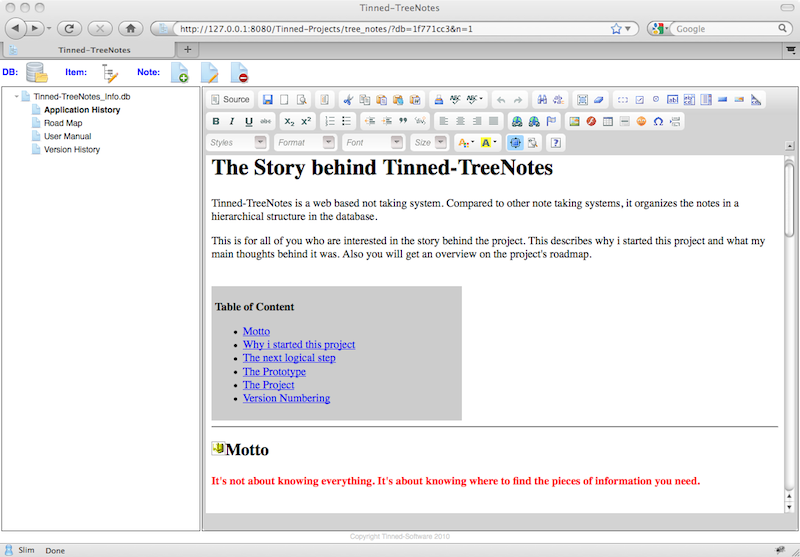Insert a table using the table icon
This screenshot has height=557, width=800.
click(608, 121)
